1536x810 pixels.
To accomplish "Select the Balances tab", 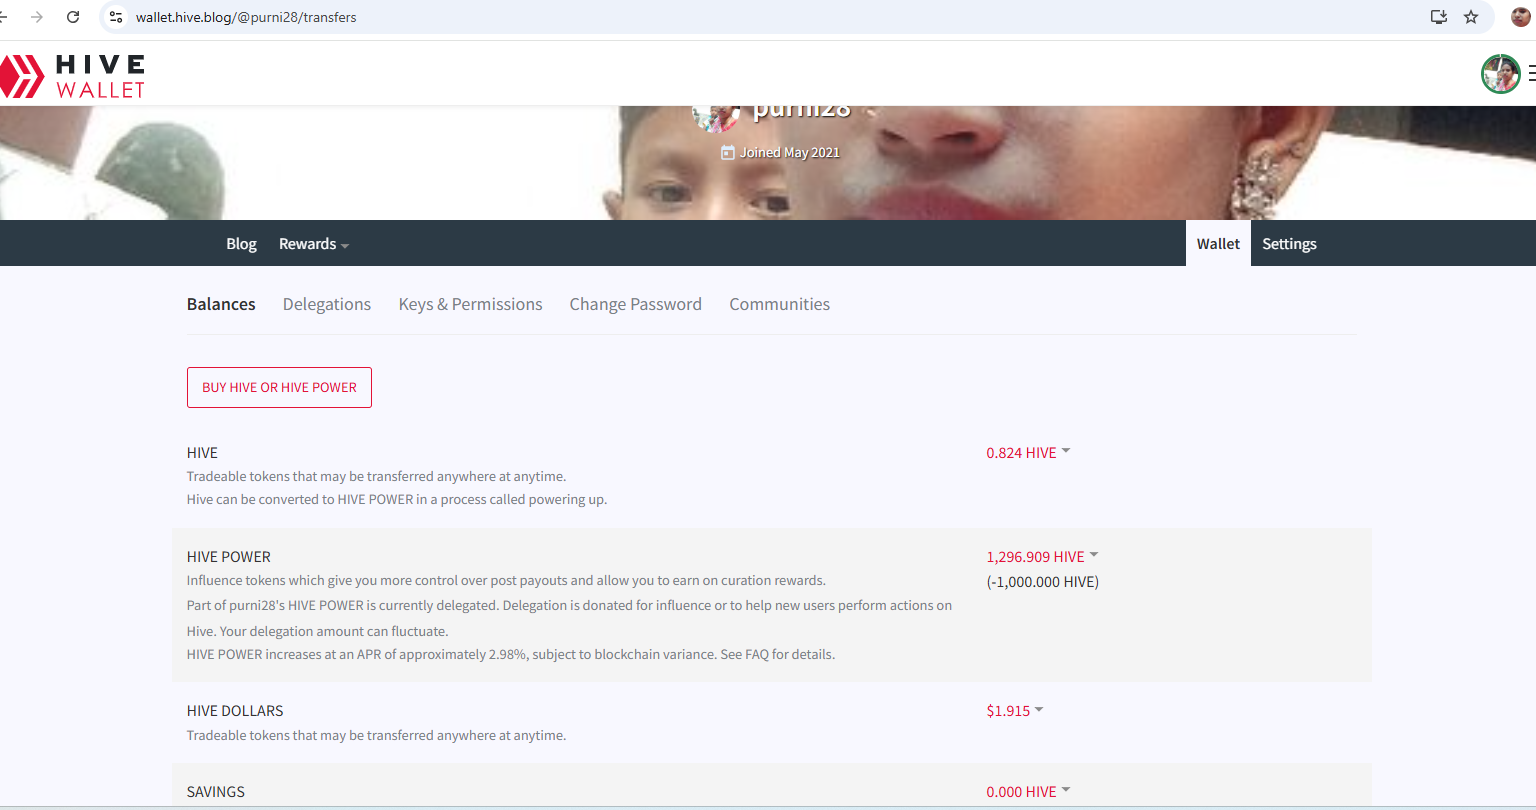I will pos(221,304).
